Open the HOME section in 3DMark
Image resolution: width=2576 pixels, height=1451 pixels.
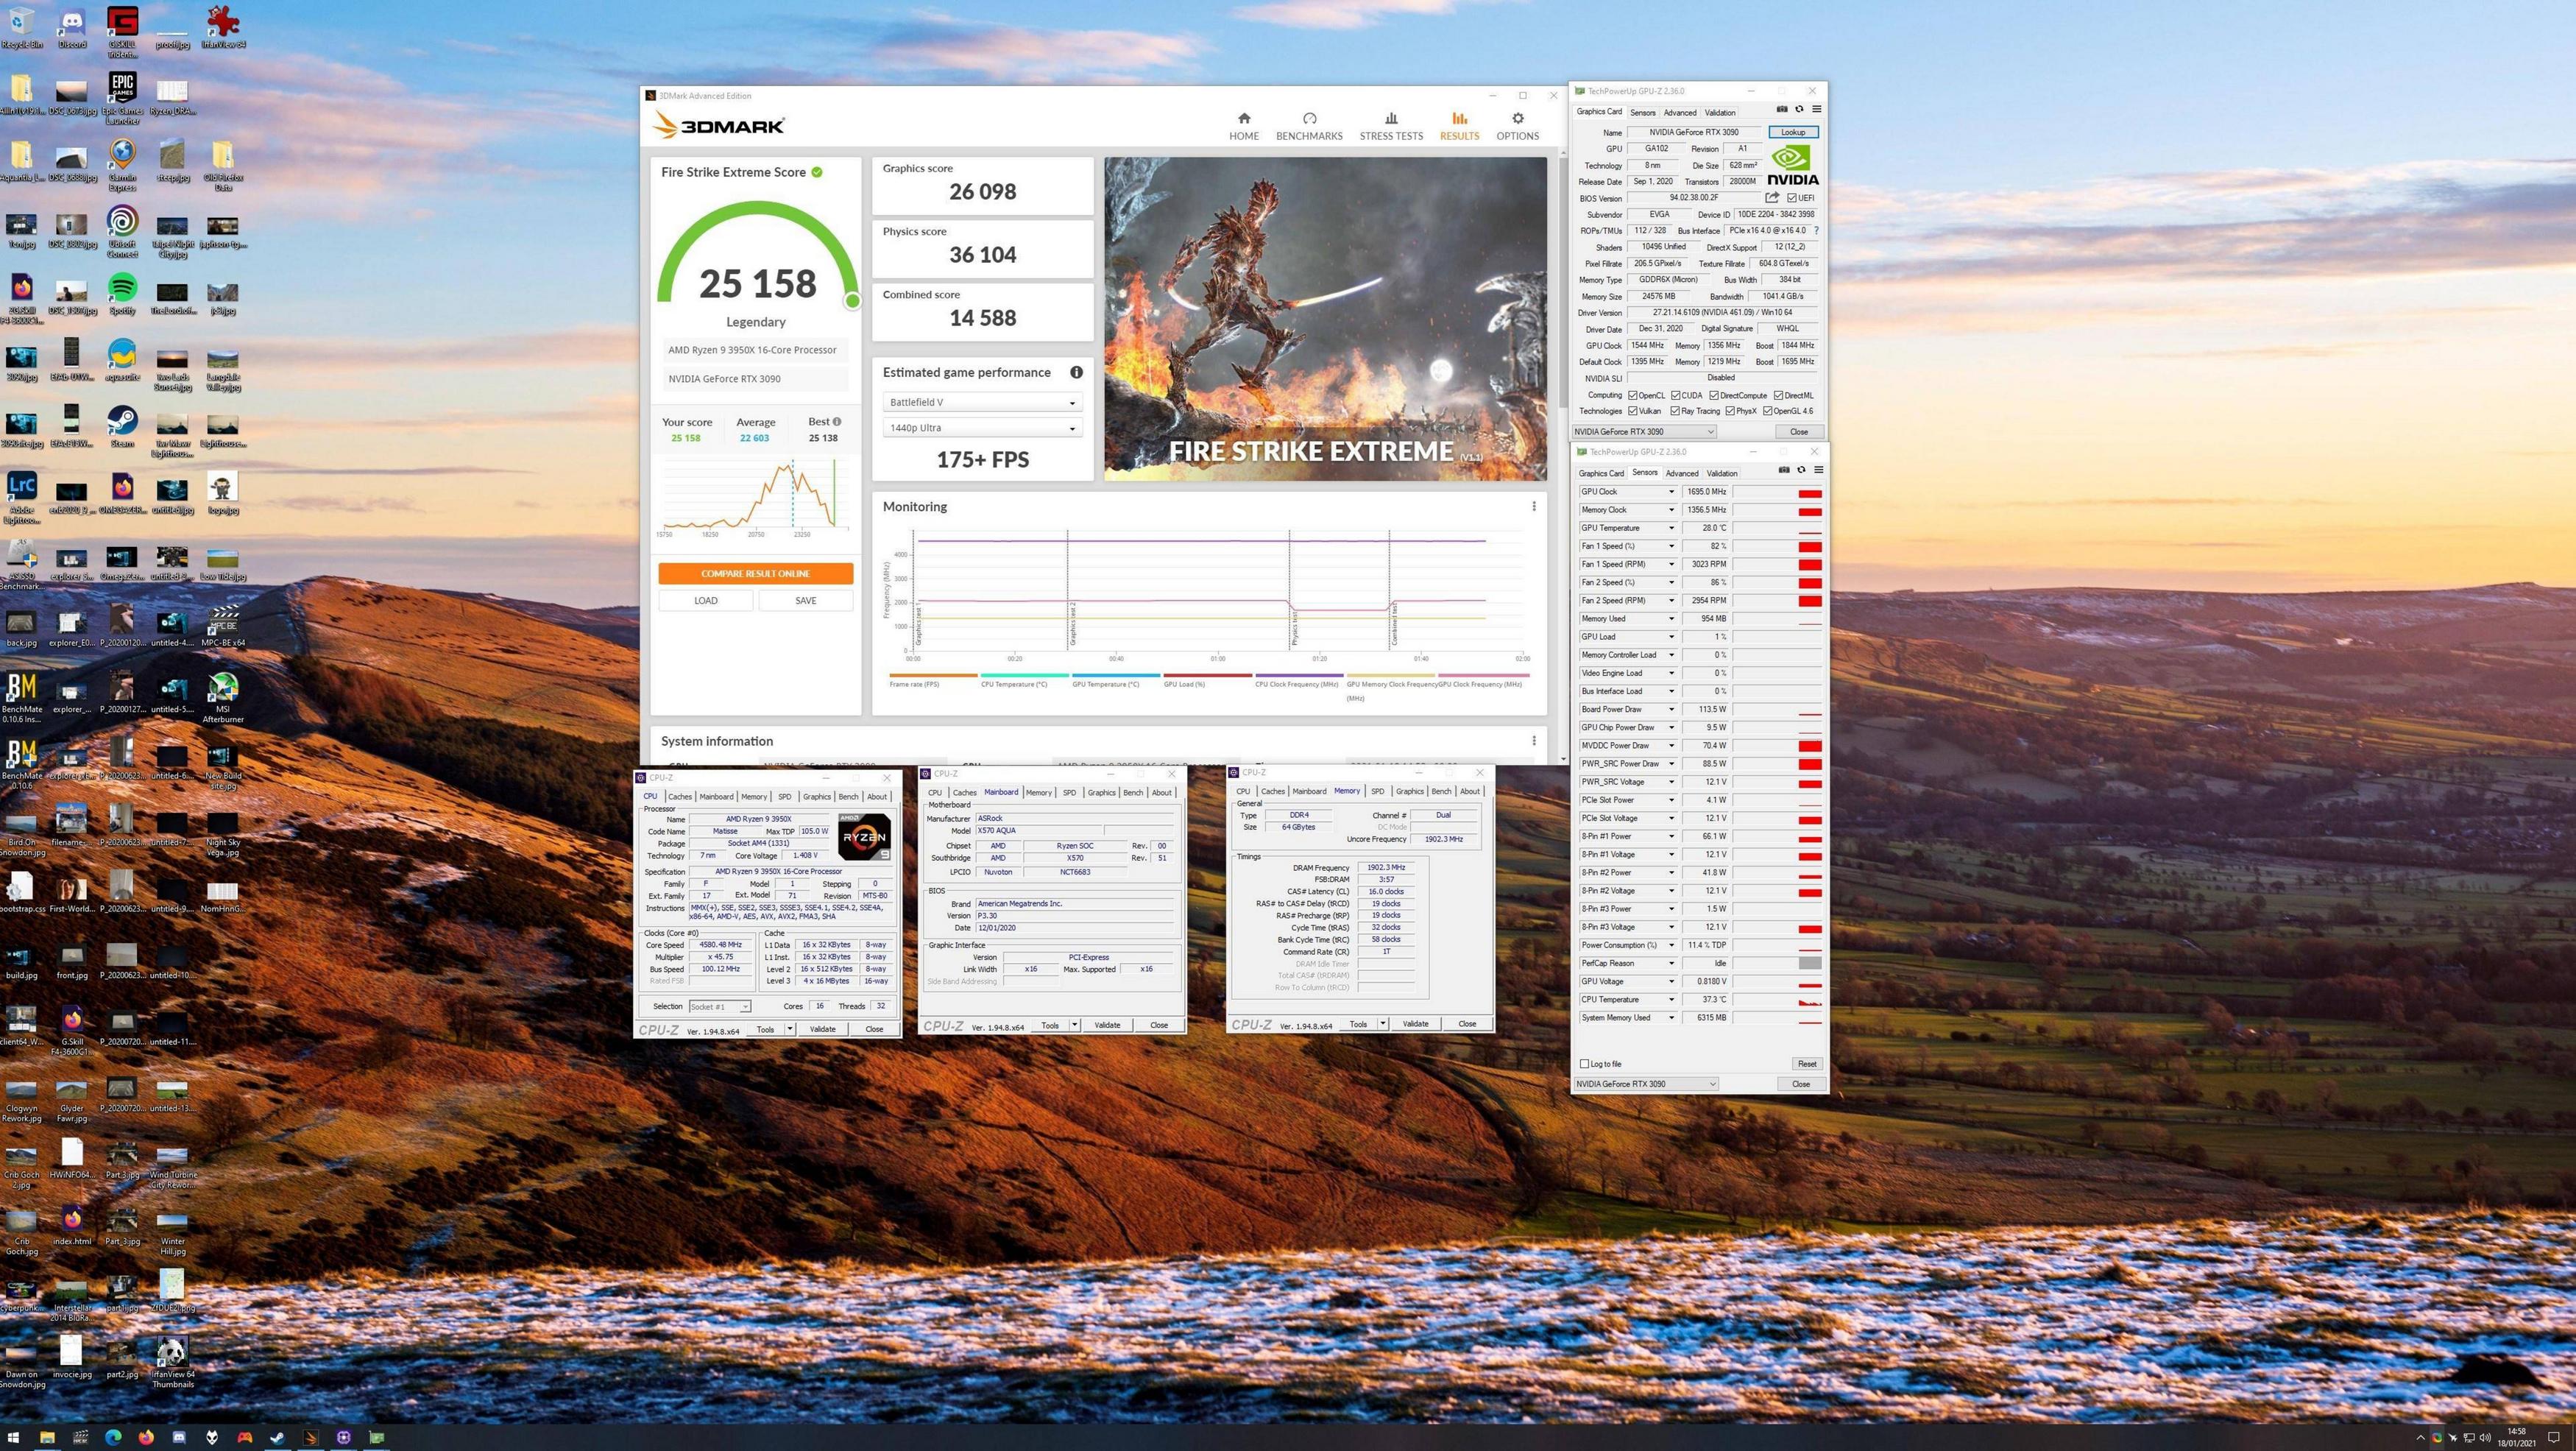(x=1243, y=126)
